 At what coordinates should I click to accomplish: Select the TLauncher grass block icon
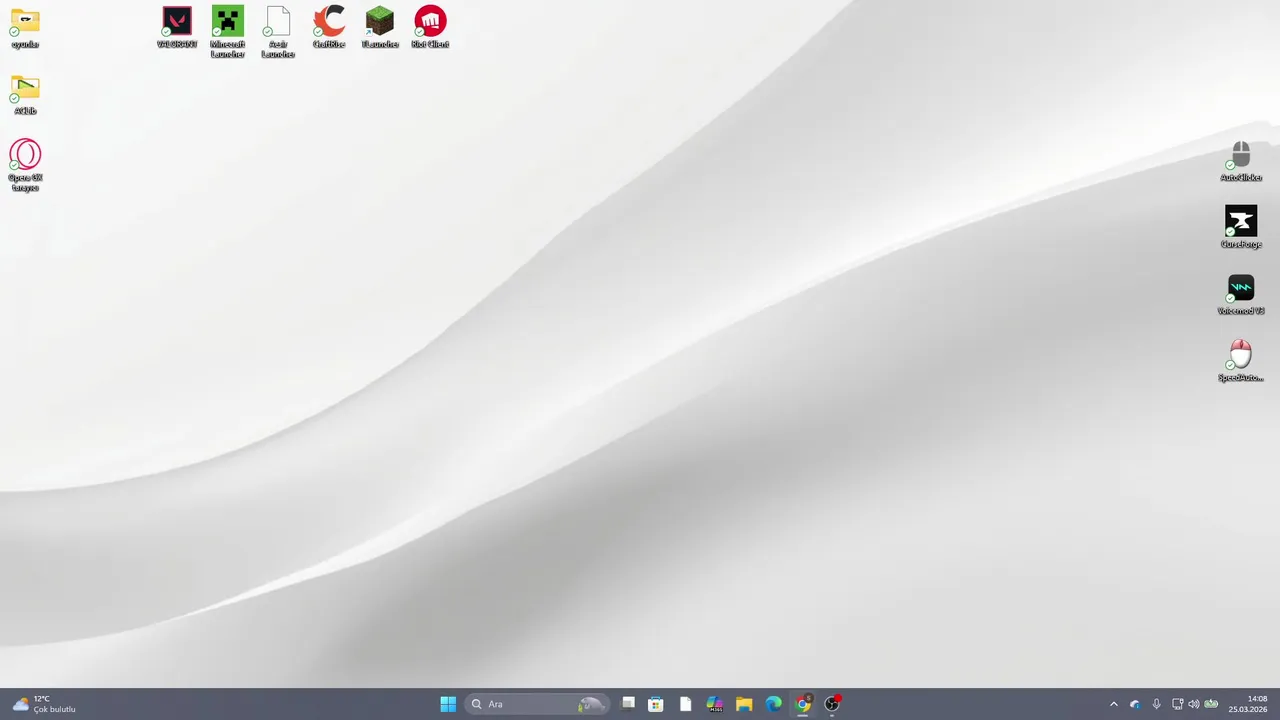380,27
